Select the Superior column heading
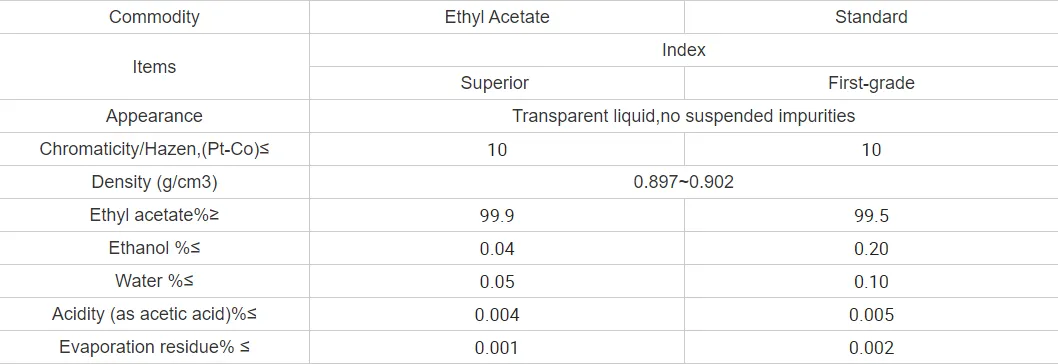Image resolution: width=1058 pixels, height=364 pixels. tap(495, 83)
